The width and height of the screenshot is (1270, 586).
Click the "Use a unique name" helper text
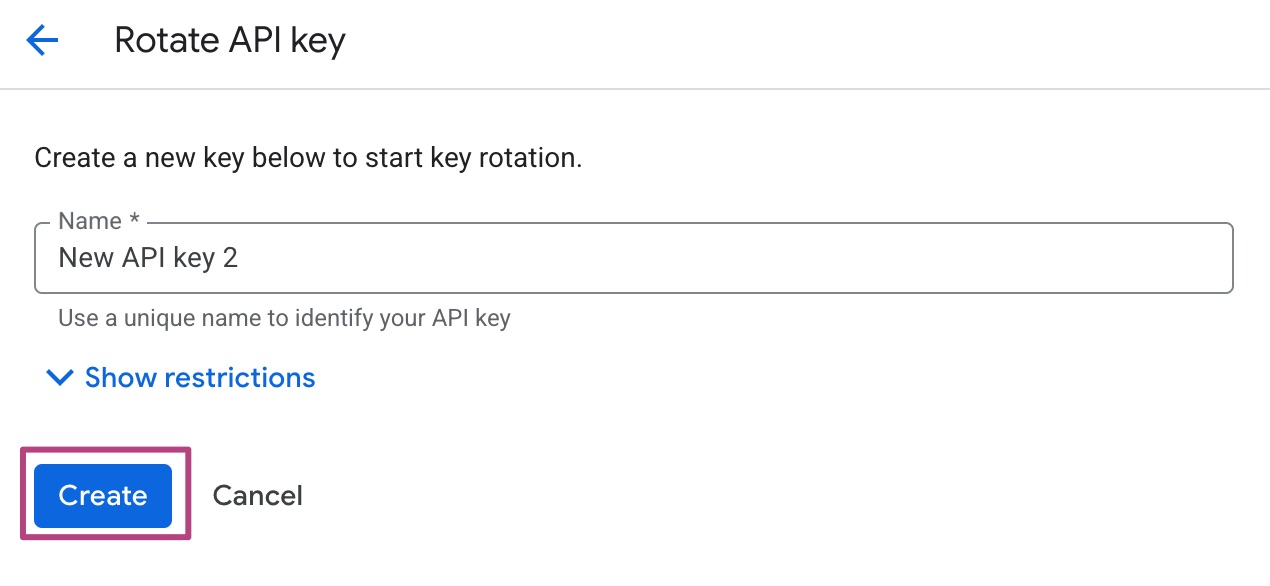(x=284, y=319)
